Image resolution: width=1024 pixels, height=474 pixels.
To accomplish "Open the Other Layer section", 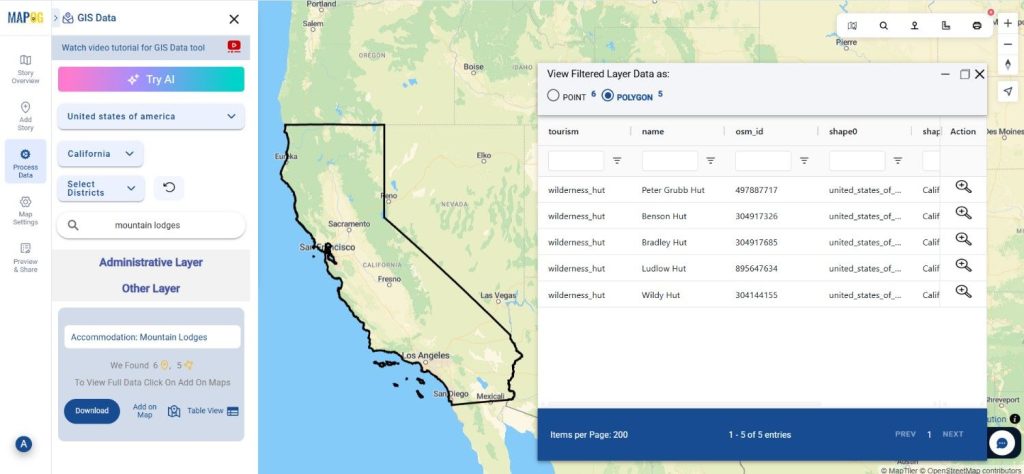I will [x=150, y=288].
